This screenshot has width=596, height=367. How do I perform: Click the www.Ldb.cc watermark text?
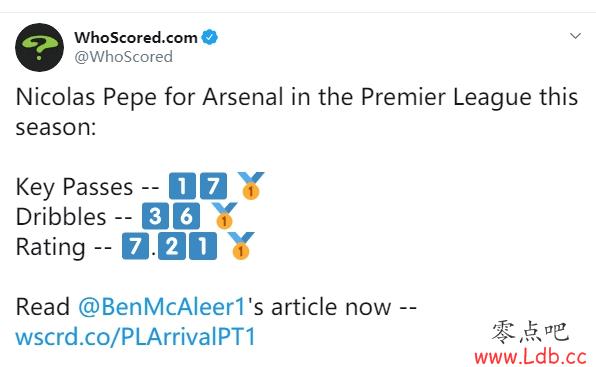tap(531, 357)
